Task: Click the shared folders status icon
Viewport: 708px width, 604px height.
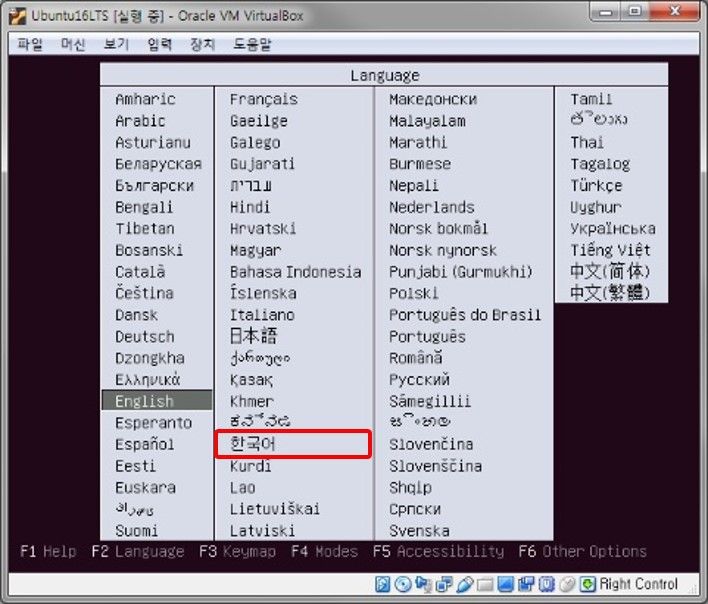Action: point(485,585)
